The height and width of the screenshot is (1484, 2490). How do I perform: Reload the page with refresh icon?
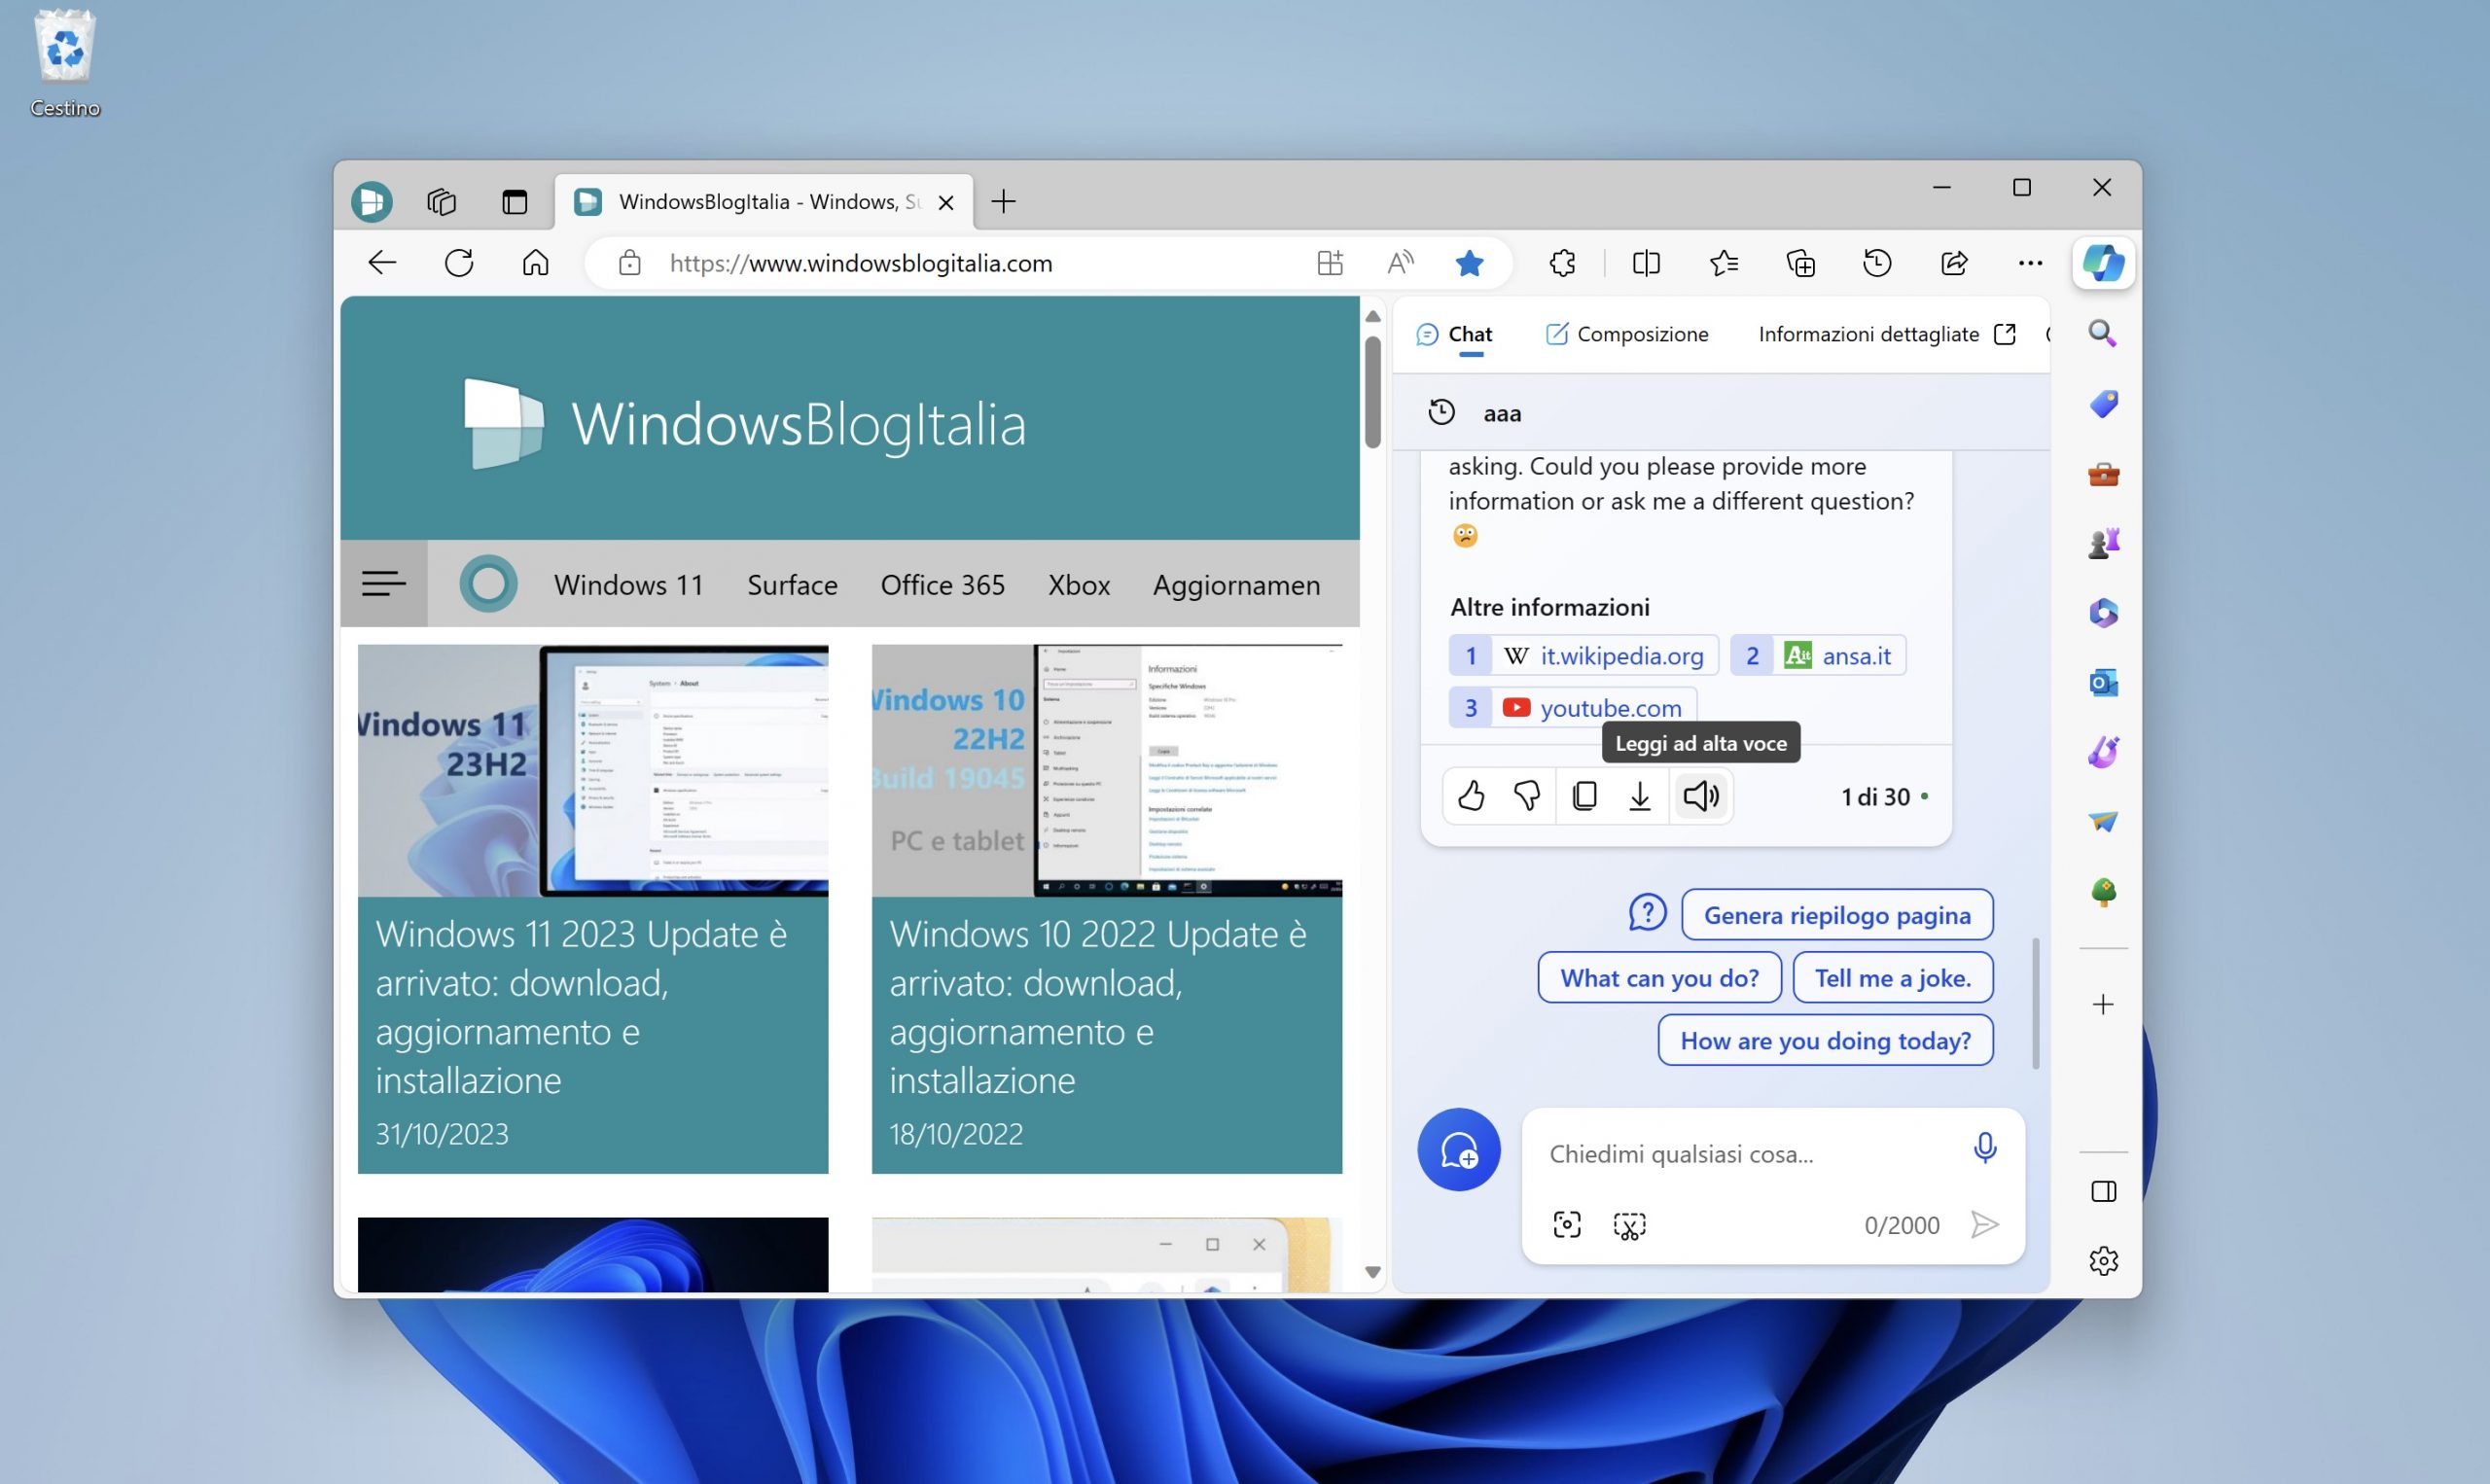point(459,263)
